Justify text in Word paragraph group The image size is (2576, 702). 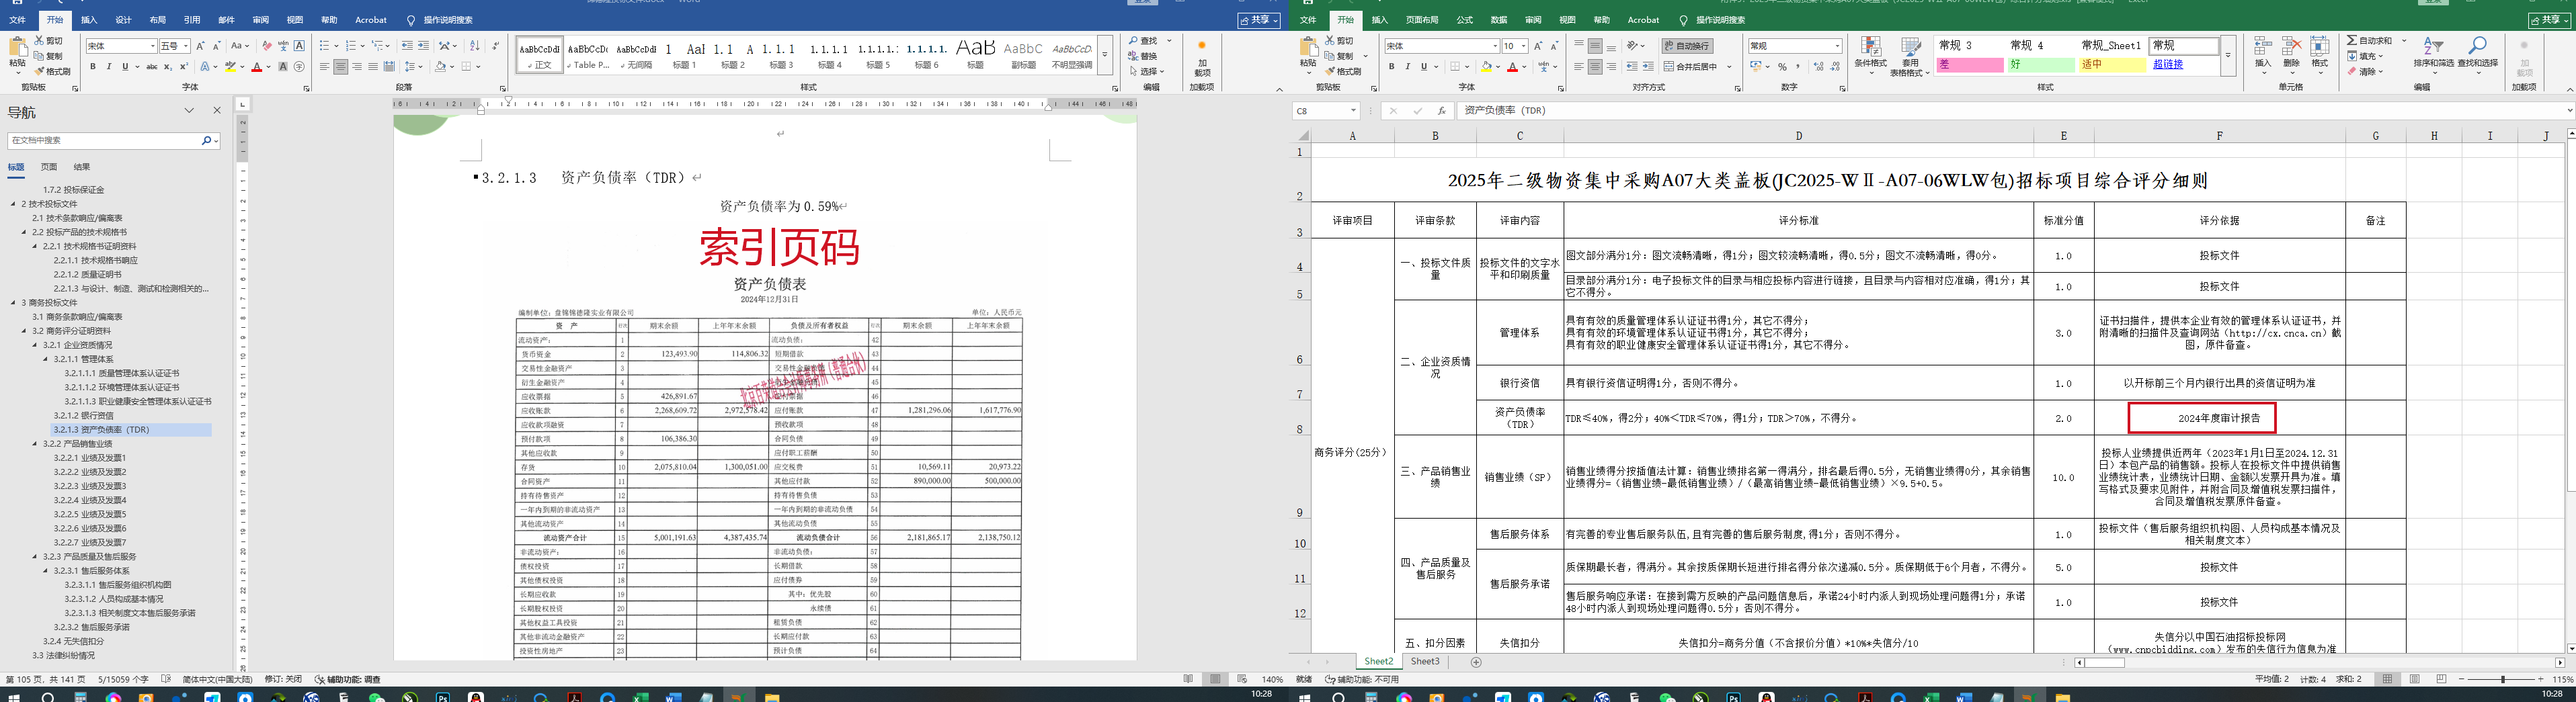[373, 67]
